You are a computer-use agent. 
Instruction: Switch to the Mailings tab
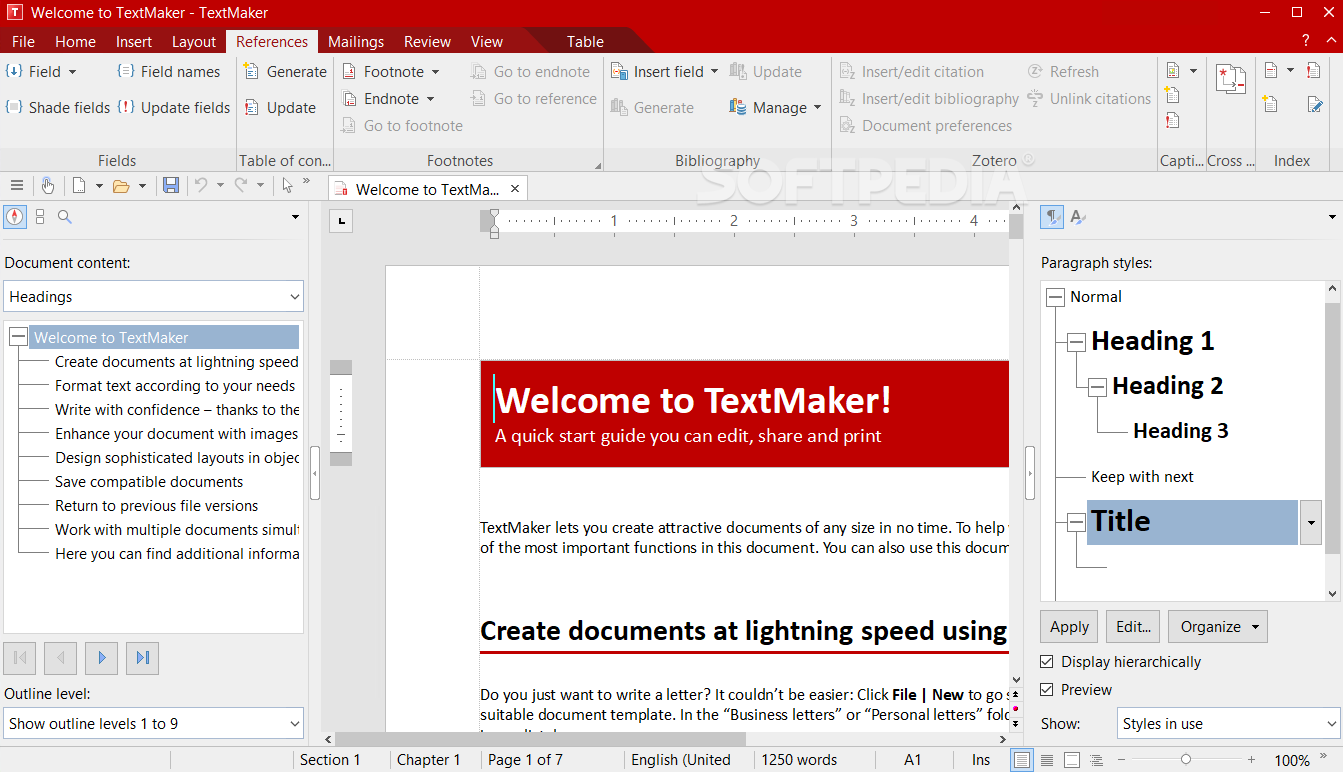point(356,42)
